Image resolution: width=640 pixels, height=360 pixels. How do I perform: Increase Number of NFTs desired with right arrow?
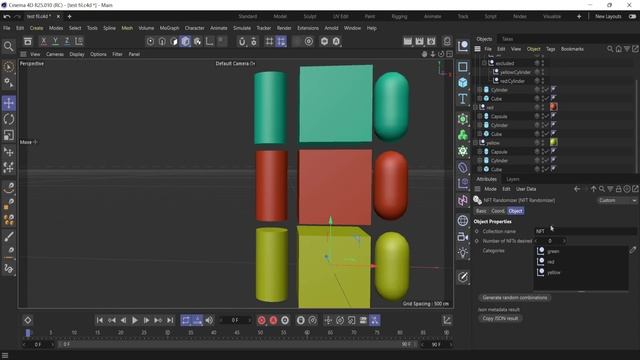pyautogui.click(x=564, y=241)
